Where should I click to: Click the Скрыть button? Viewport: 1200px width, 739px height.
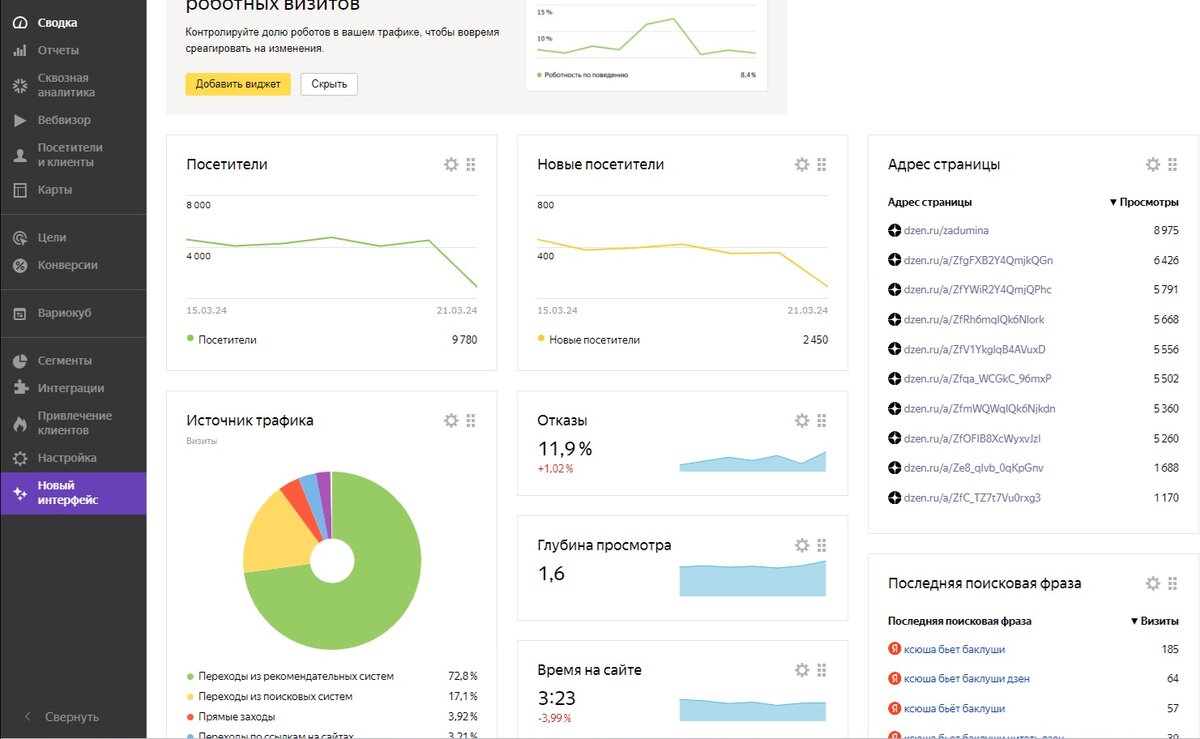pyautogui.click(x=329, y=84)
